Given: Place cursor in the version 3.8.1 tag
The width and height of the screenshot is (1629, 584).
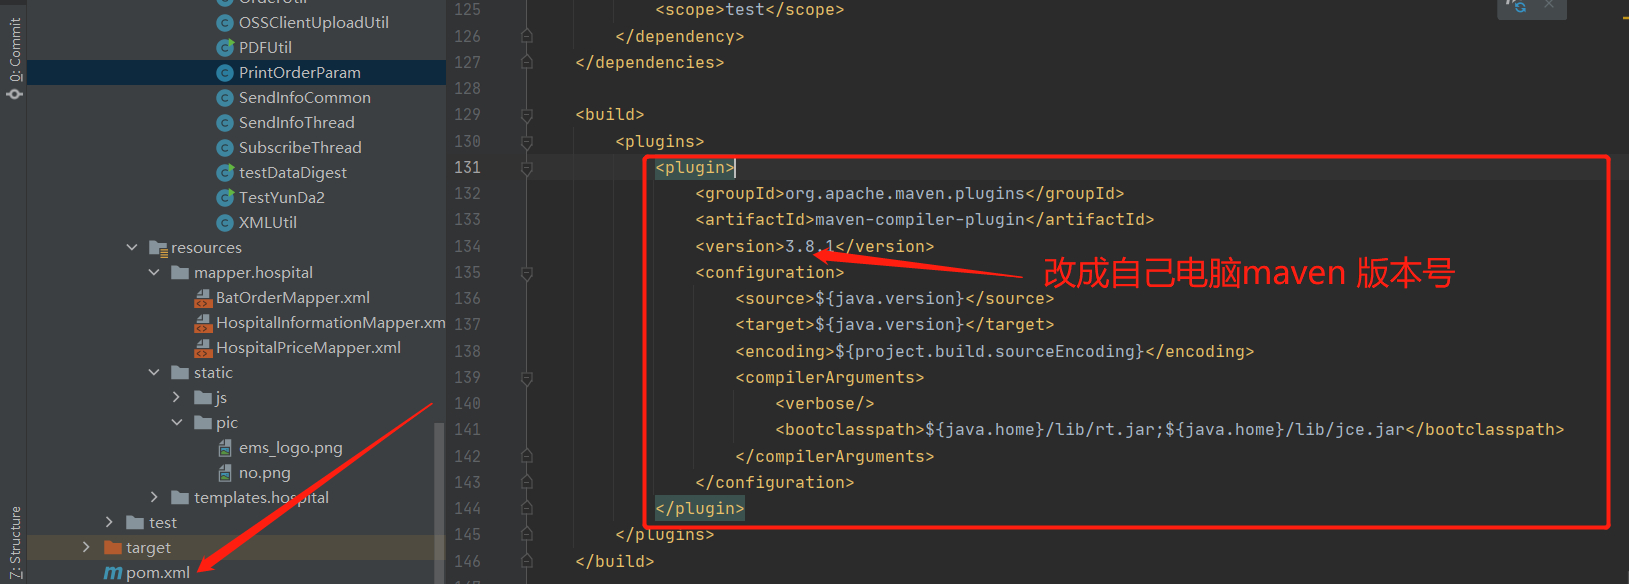Looking at the screenshot, I should pyautogui.click(x=815, y=246).
